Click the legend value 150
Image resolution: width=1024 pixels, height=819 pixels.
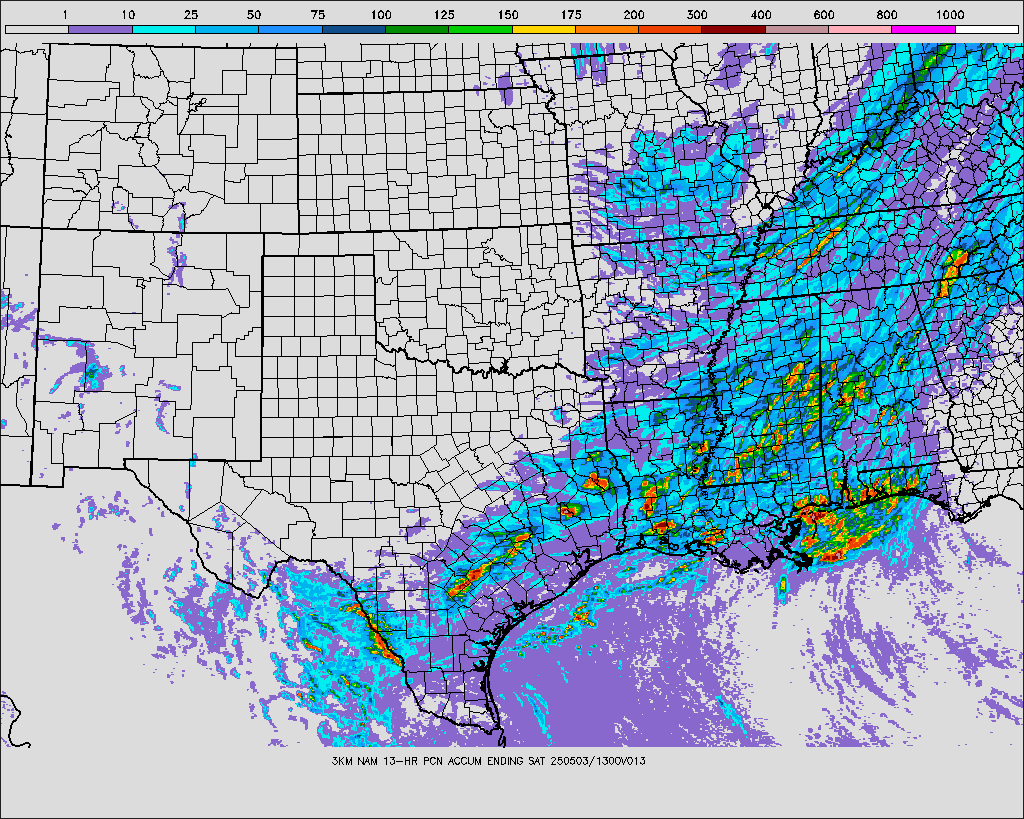[507, 15]
